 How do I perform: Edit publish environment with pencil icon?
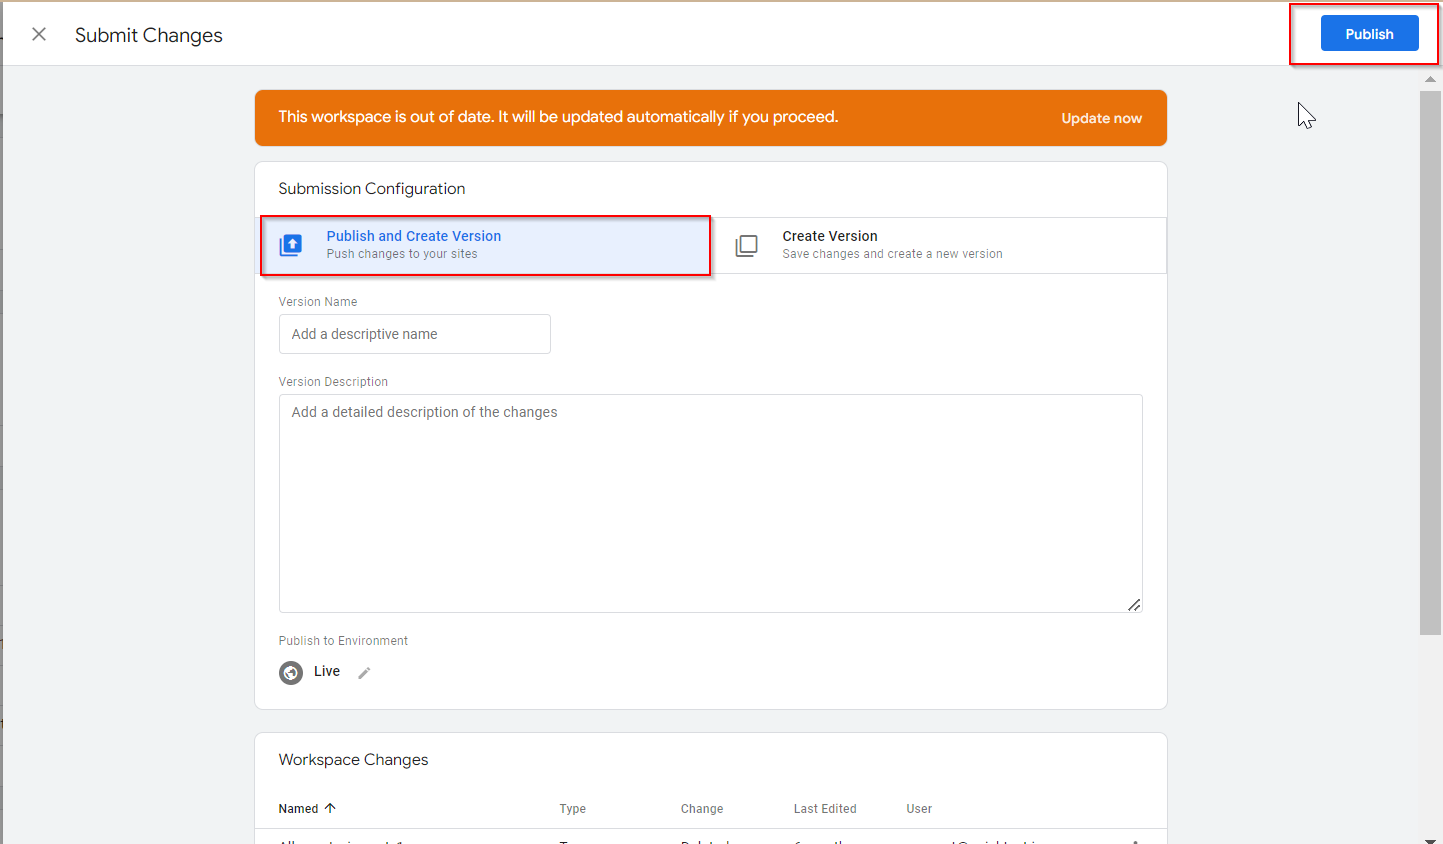tap(364, 673)
